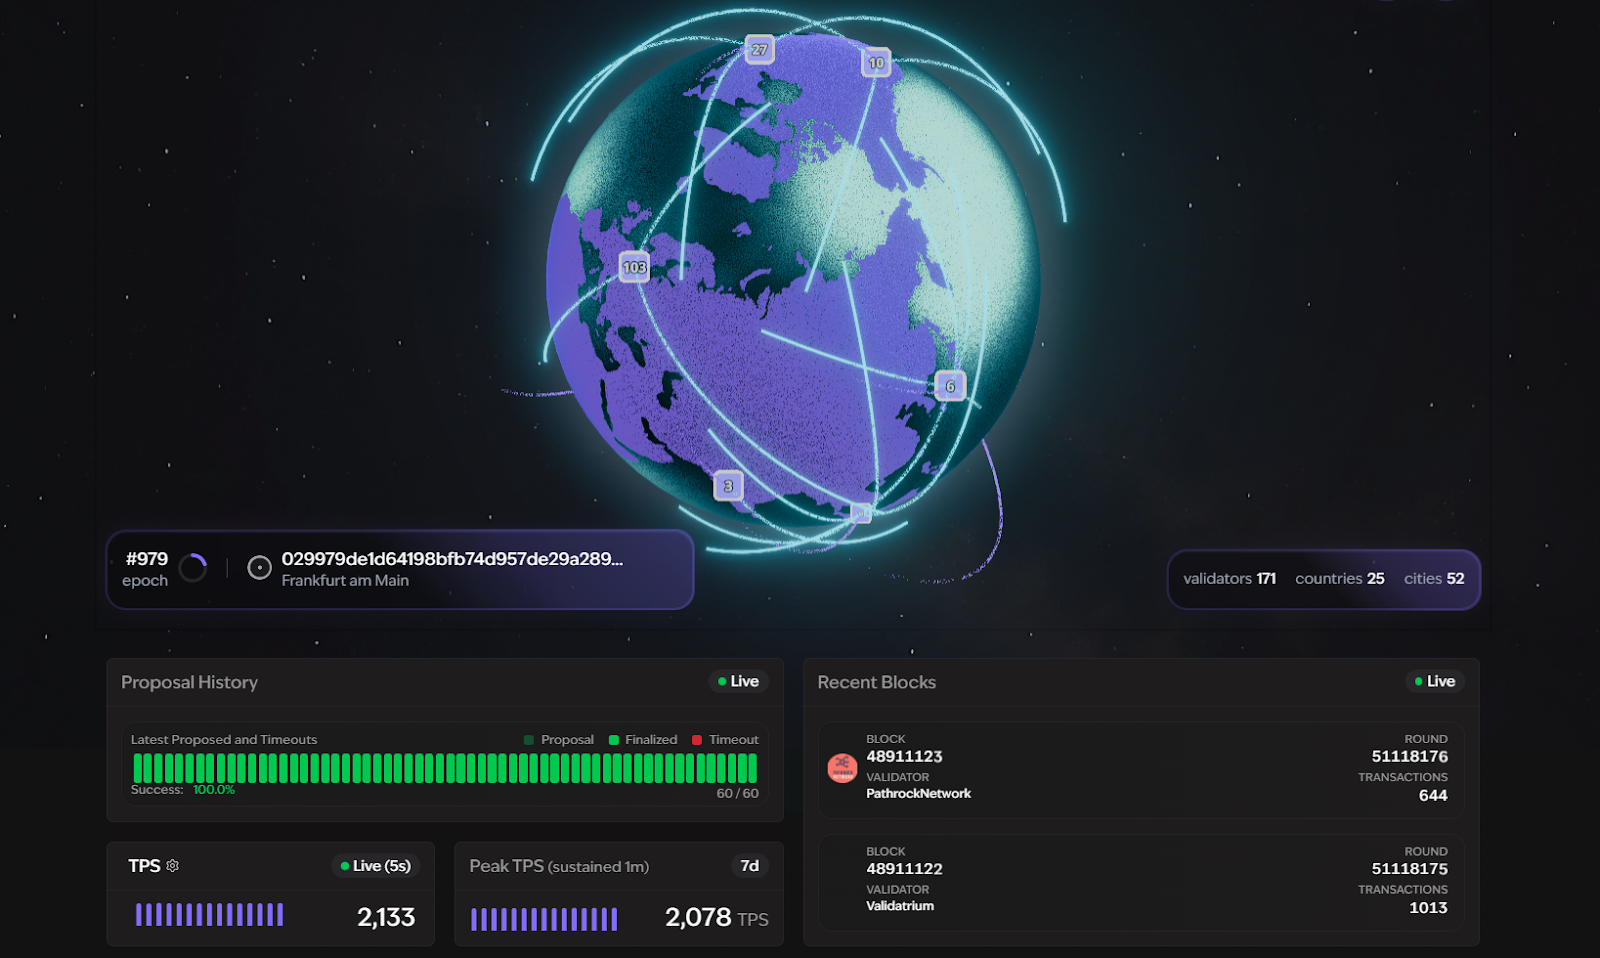Open block 48911123 details
The image size is (1600, 958).
point(904,757)
